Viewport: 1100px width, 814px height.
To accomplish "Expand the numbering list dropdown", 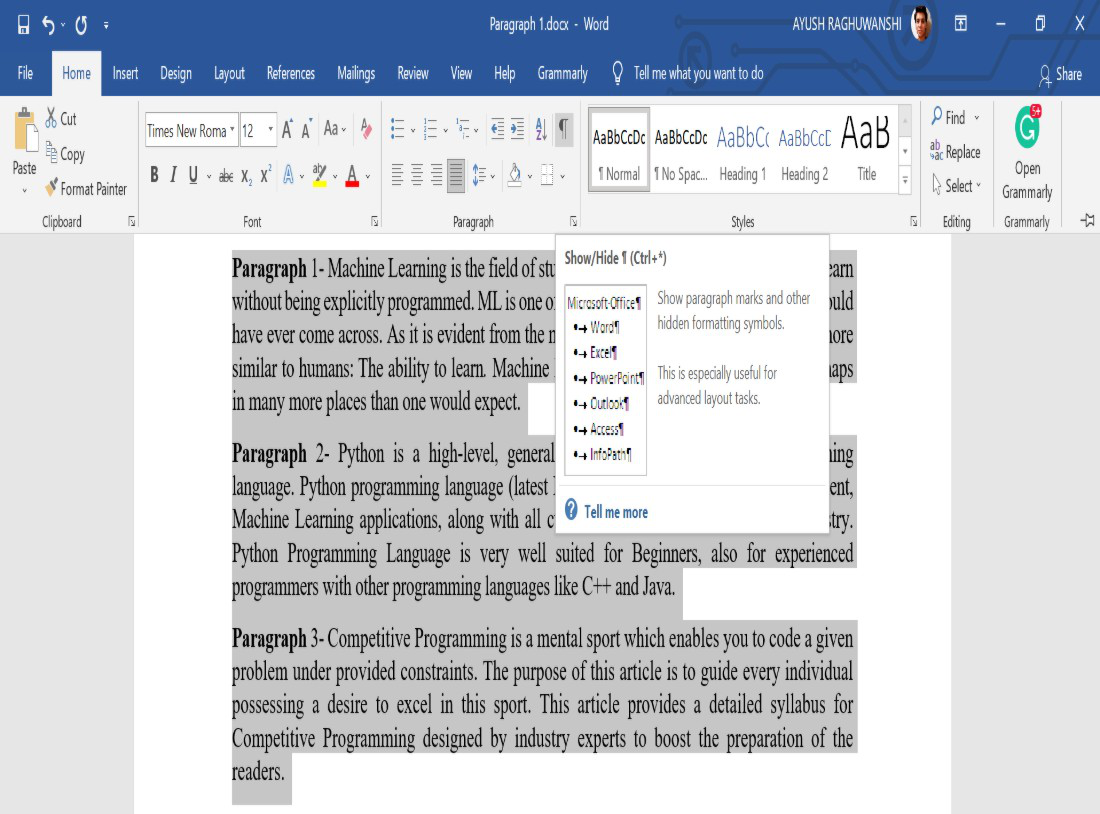I will pos(445,130).
